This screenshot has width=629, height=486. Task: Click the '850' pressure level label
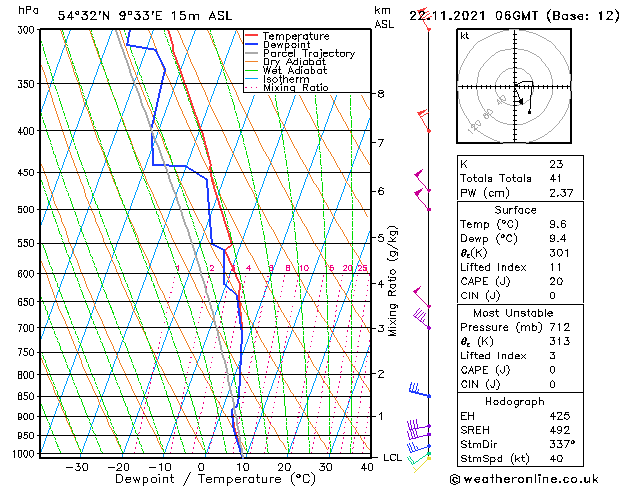[28, 397]
